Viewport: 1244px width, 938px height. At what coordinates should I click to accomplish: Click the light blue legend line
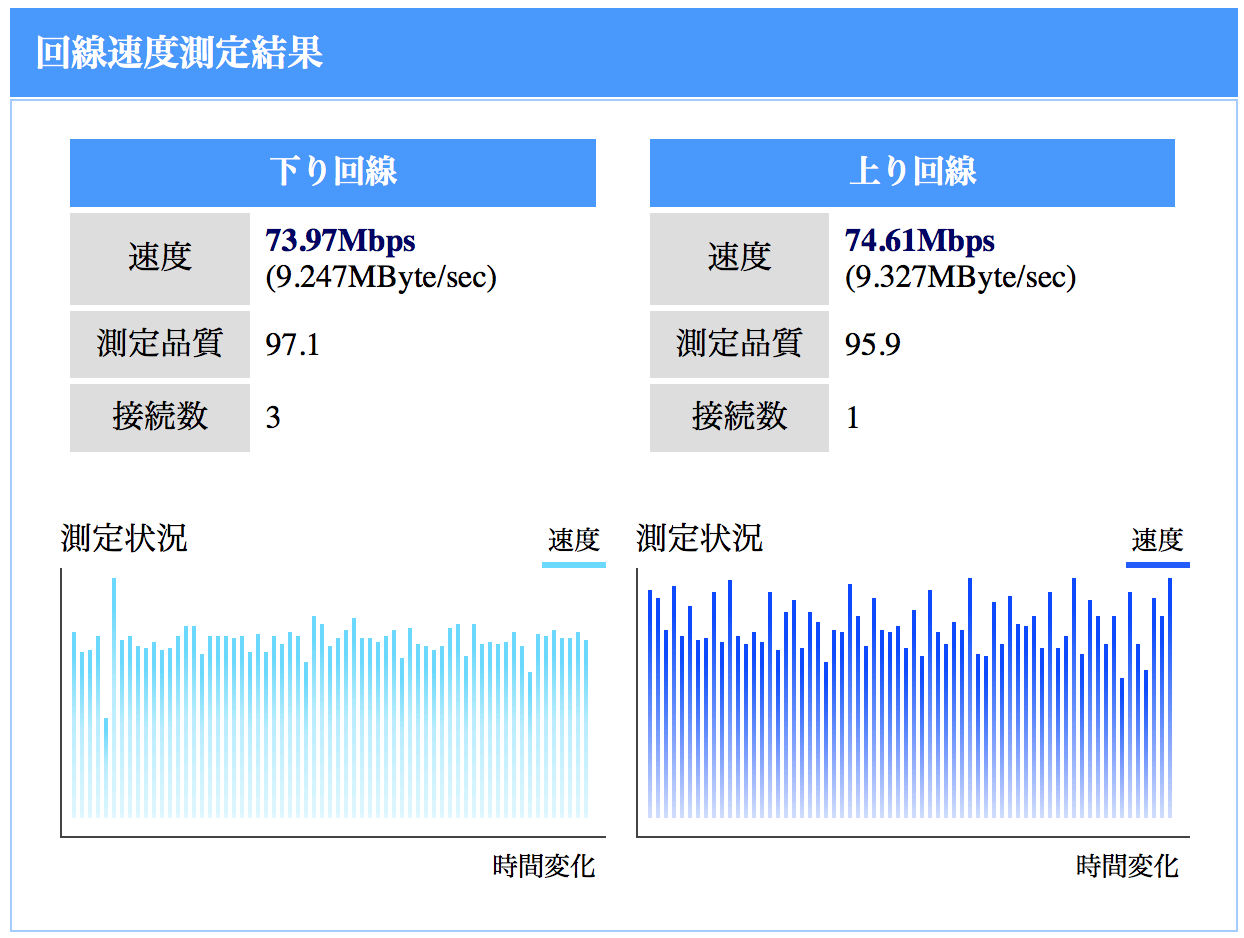tap(575, 564)
